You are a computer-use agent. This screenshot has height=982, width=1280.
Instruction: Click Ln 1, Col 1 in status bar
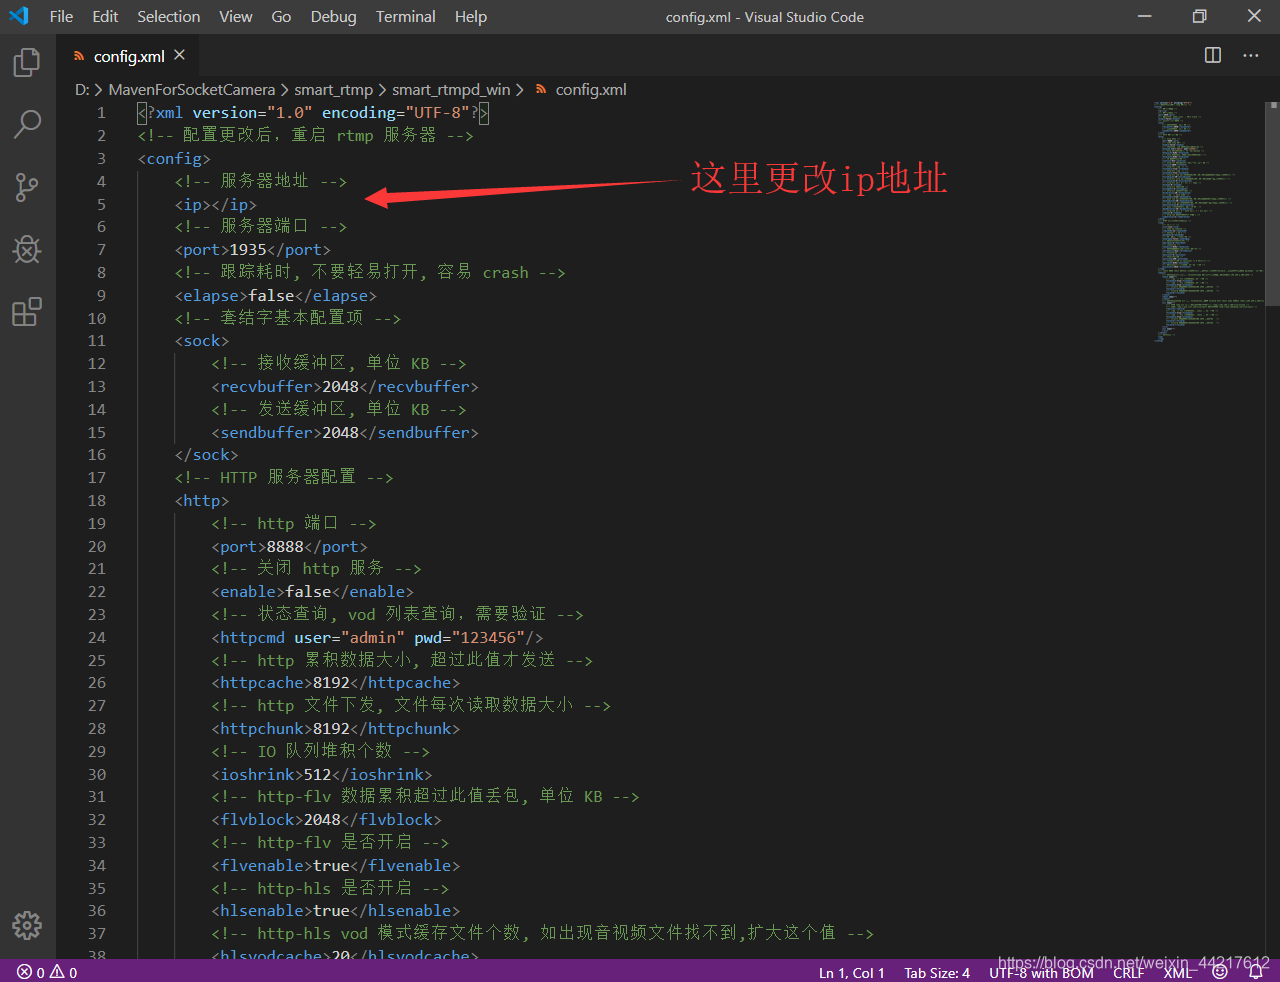(852, 972)
